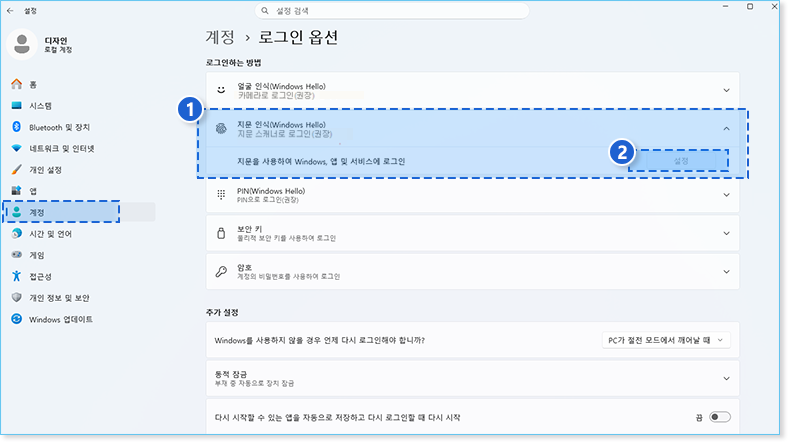This screenshot has width=788, height=442.
Task: Open 홈 in sidebar
Action: [33, 84]
